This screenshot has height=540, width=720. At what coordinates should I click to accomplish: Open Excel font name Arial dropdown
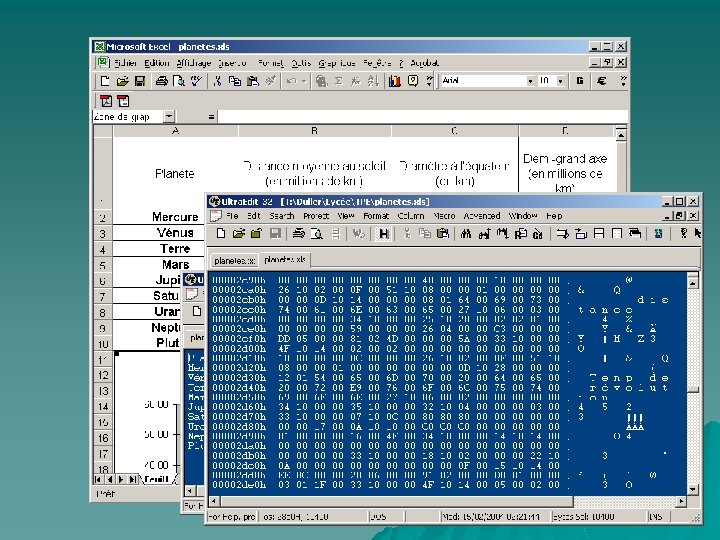530,81
